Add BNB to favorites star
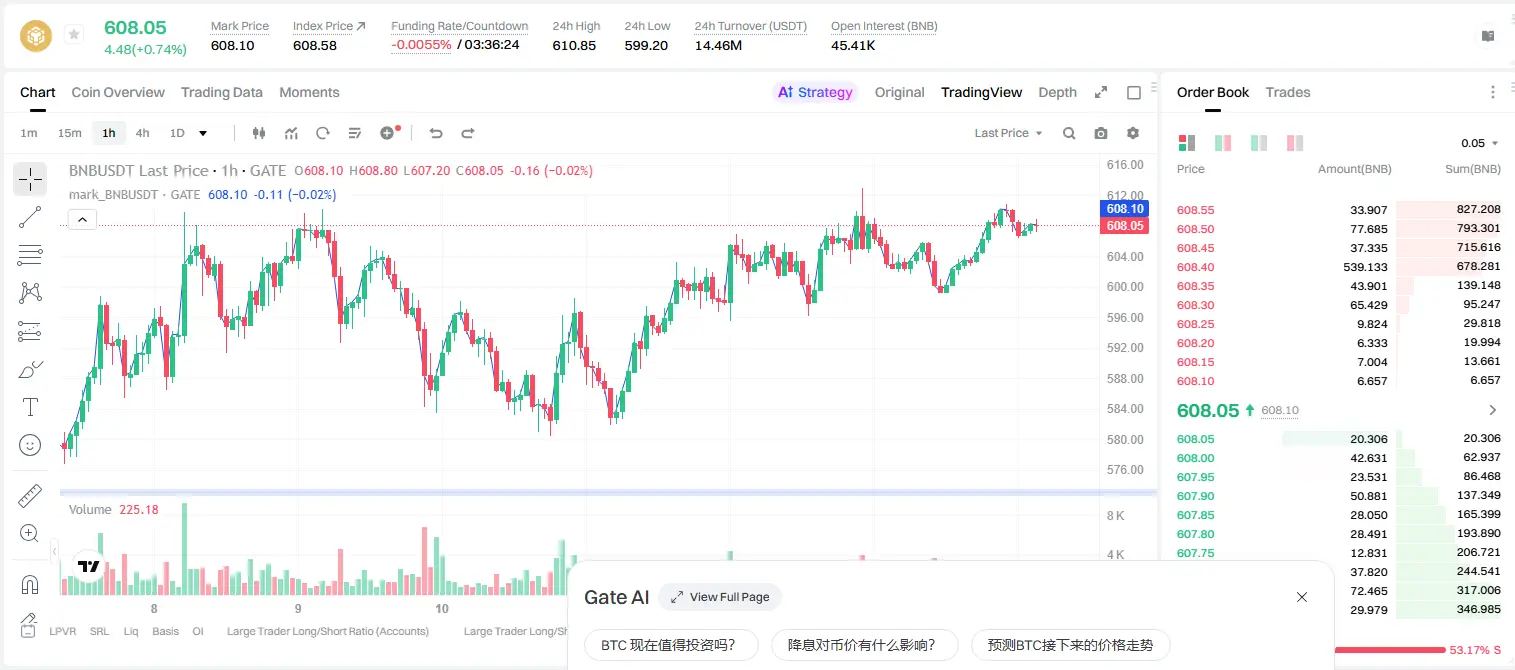Screen dimensions: 1515x670 tap(74, 35)
